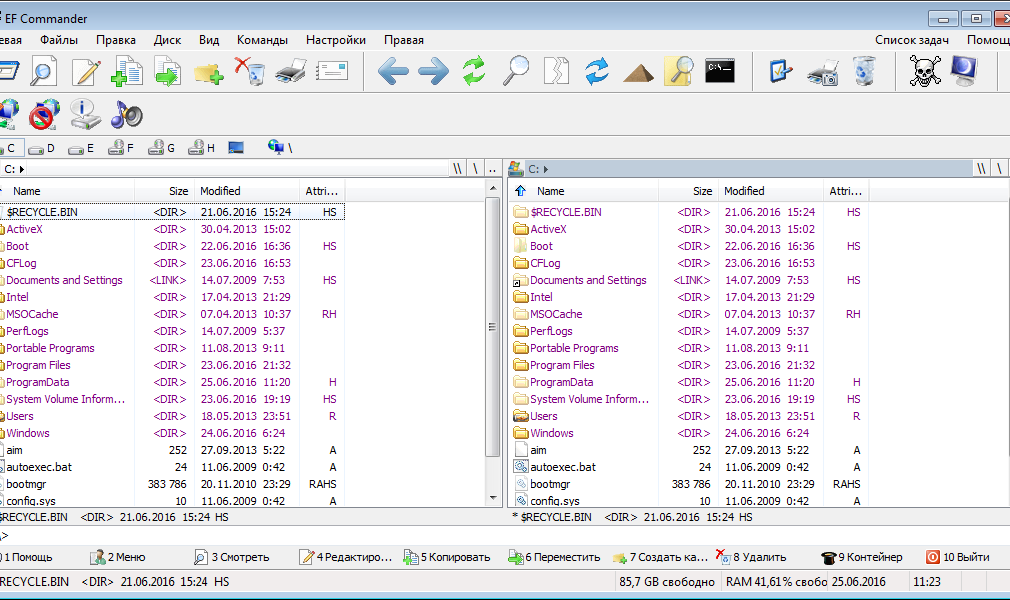
Task: Click the 5 Копировать function button
Action: coord(446,557)
